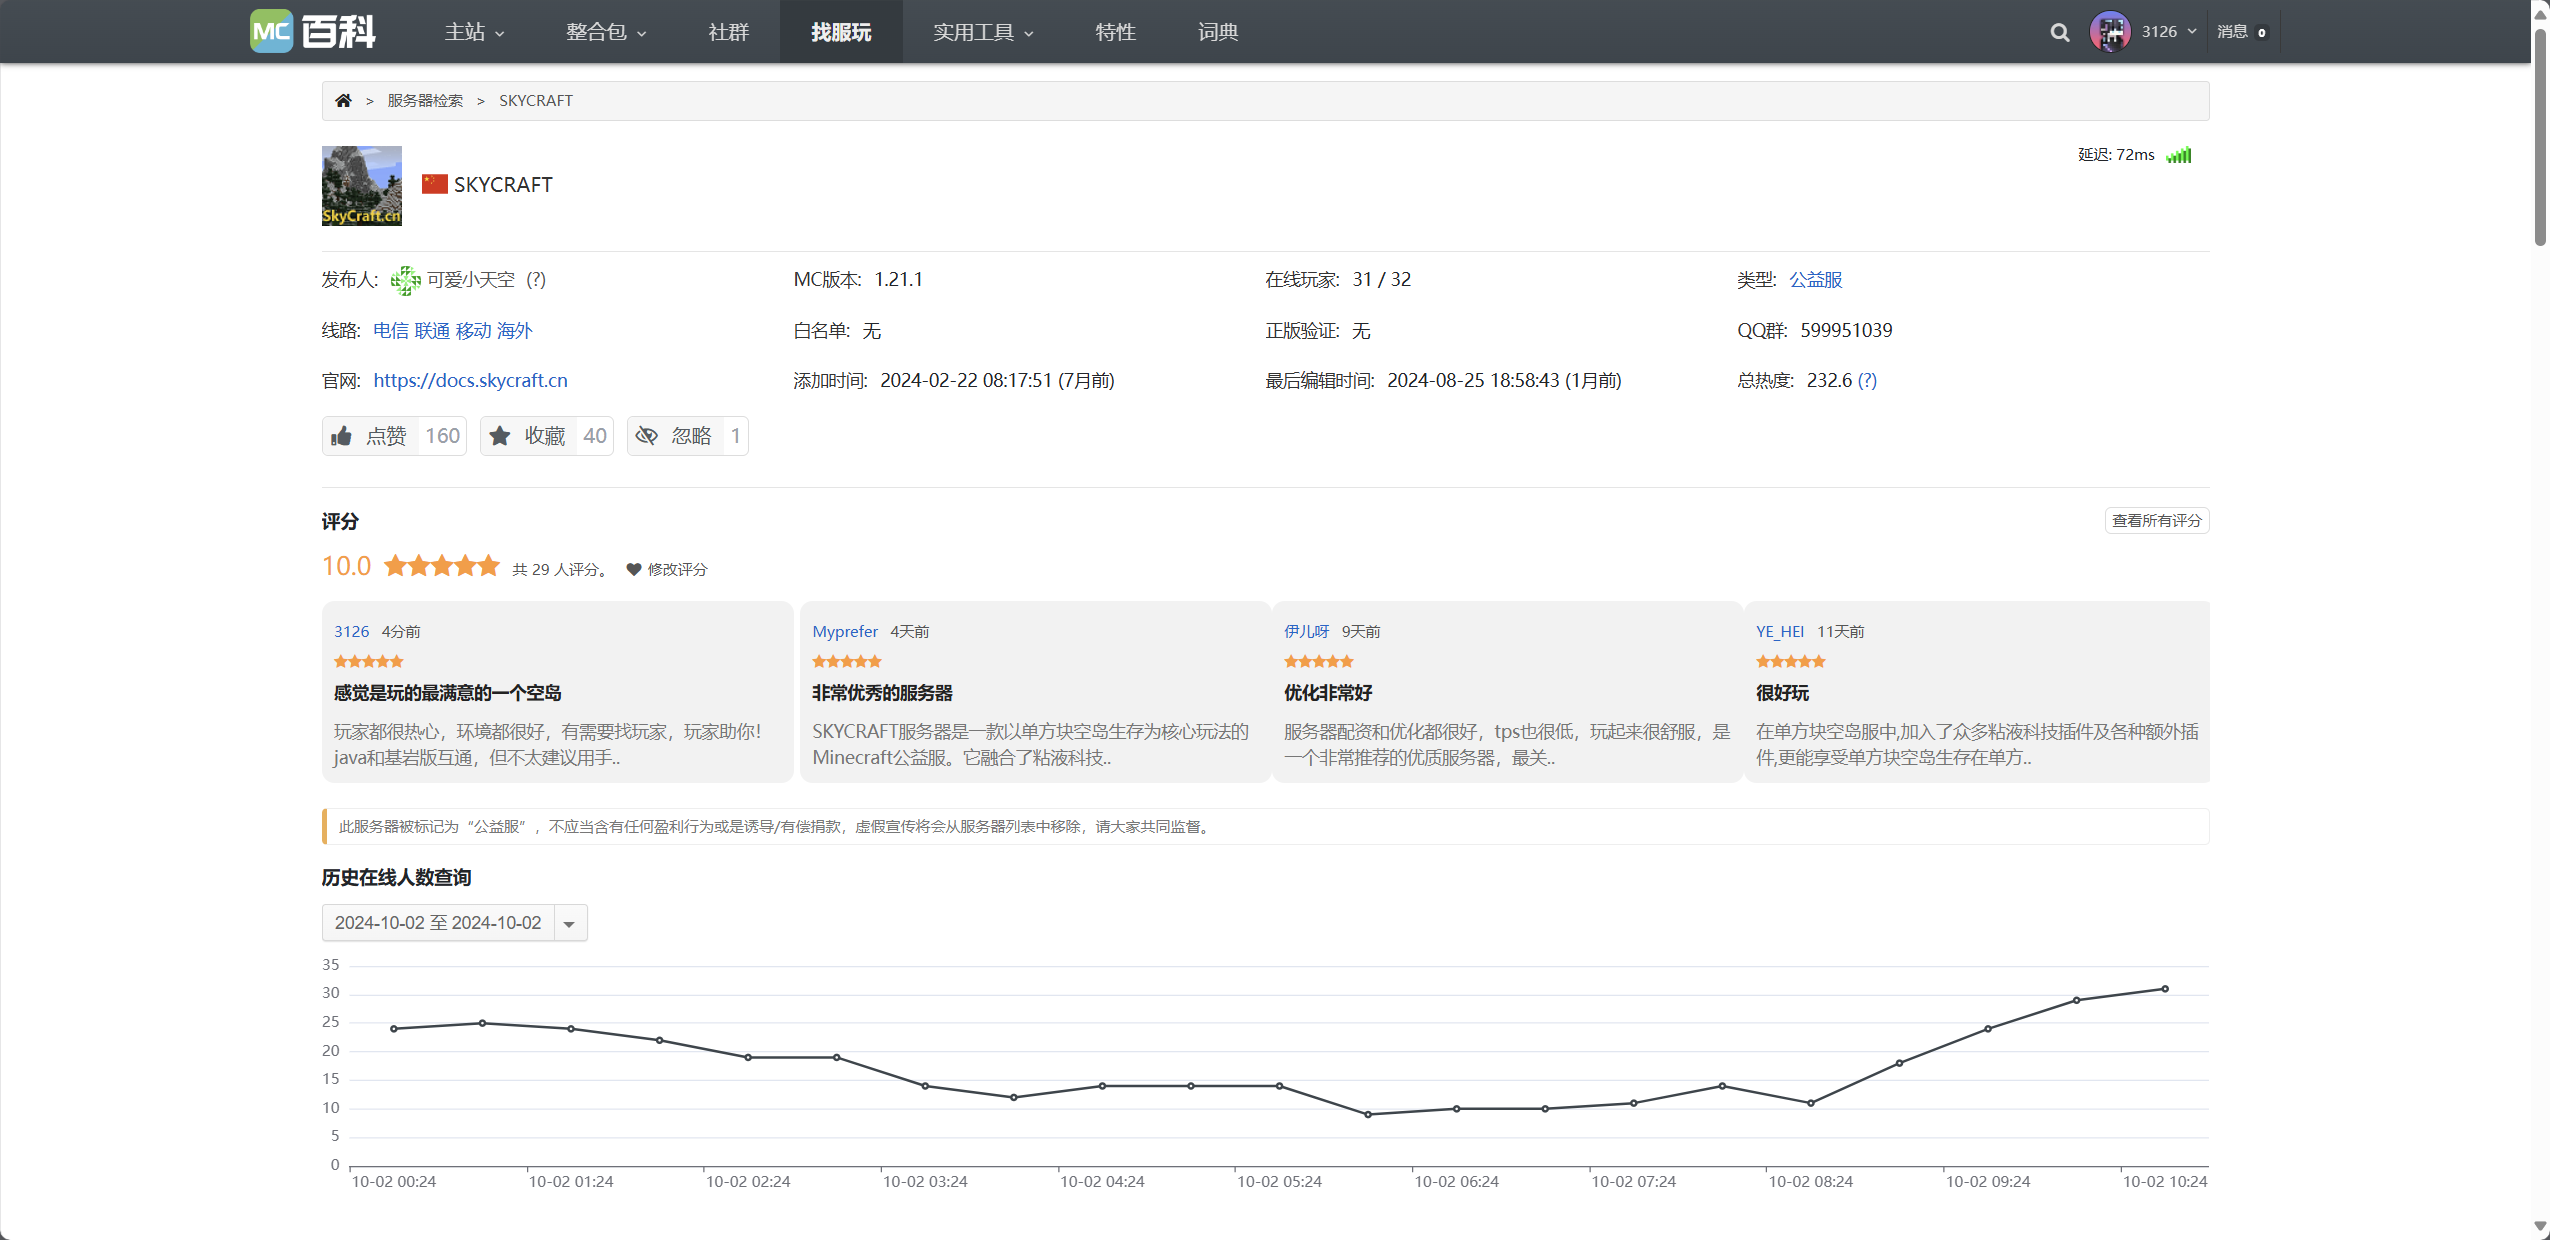This screenshot has height=1240, width=2550.
Task: Click the SKYCRAFT breadcrumb item
Action: coord(536,100)
